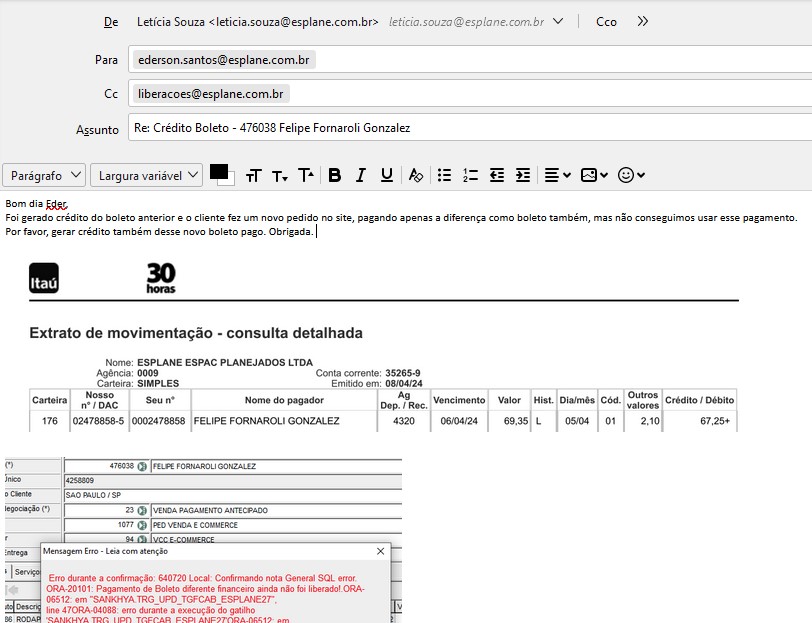Toggle underline formatting

pyautogui.click(x=386, y=175)
